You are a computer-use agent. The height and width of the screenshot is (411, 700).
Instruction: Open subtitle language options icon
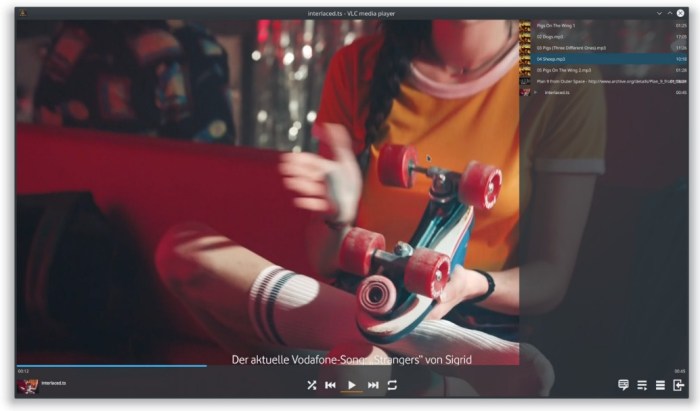[623, 385]
